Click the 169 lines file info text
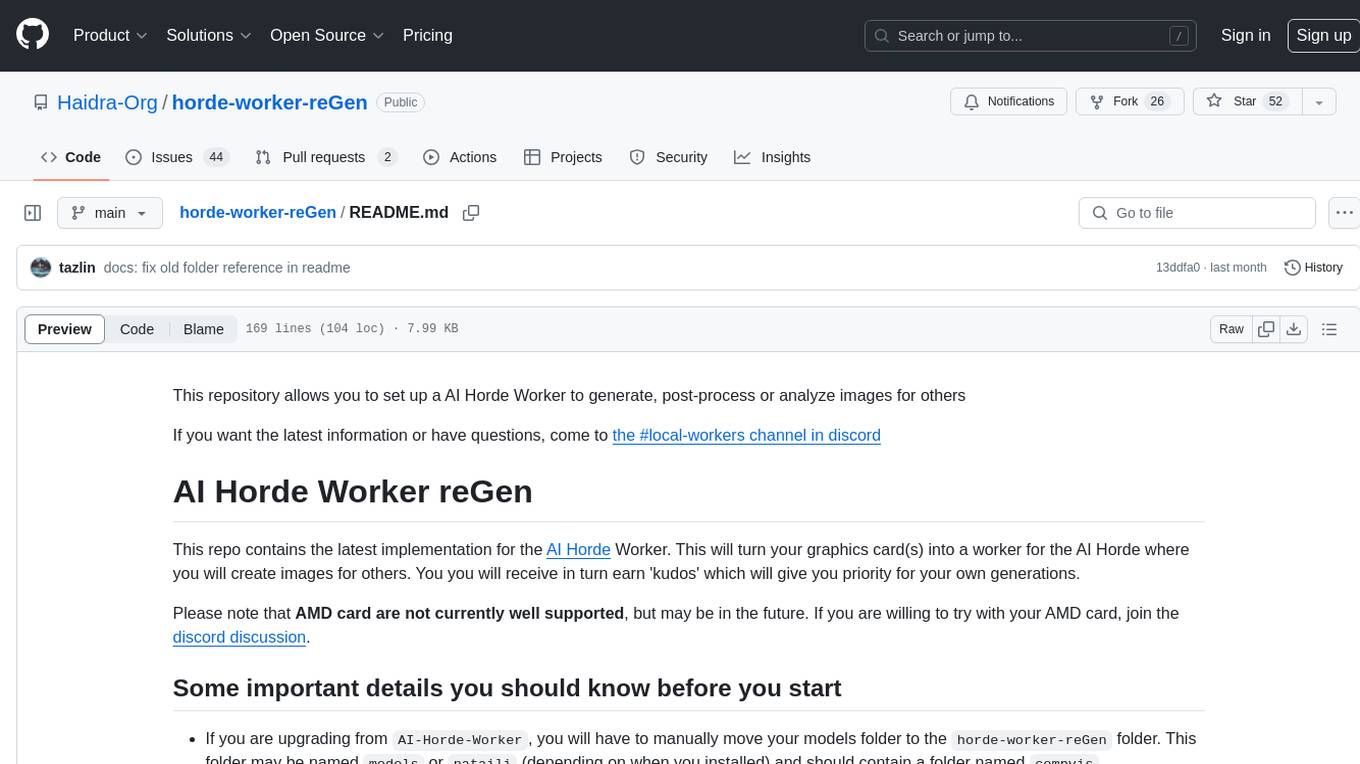Screen dimensions: 1360x764 351,329
